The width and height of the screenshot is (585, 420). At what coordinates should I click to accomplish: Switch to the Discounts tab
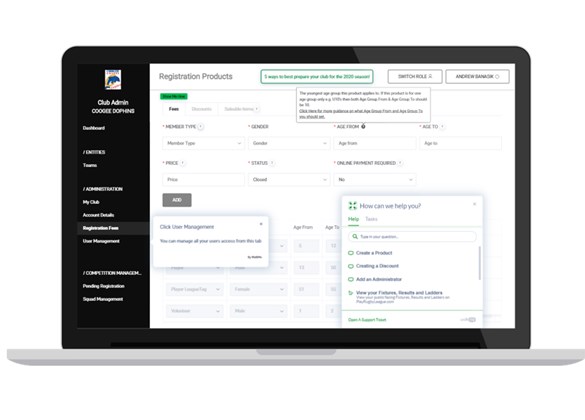coord(201,109)
